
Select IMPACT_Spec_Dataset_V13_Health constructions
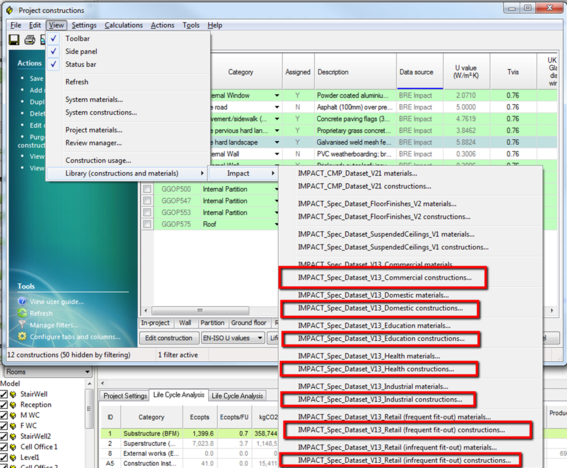[376, 369]
